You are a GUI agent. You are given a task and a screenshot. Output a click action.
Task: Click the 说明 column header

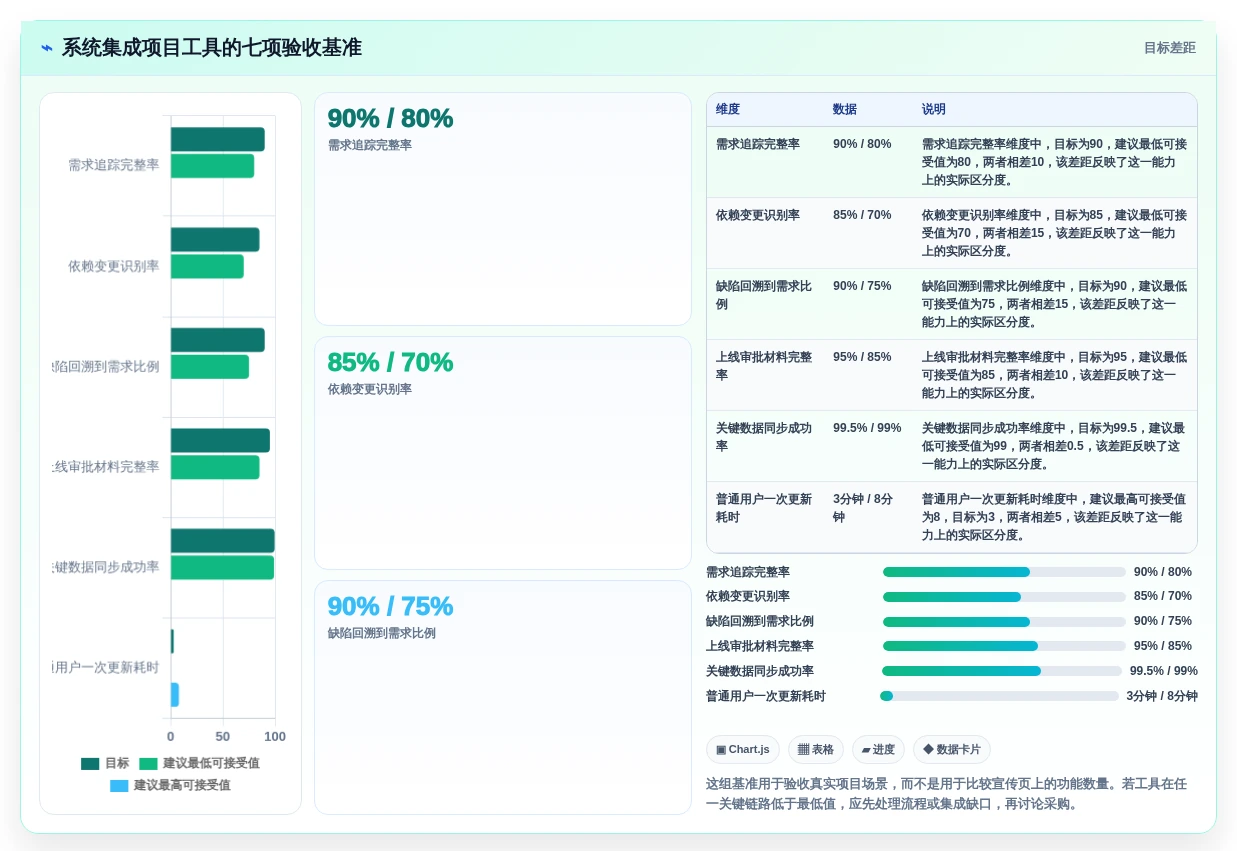pyautogui.click(x=934, y=110)
